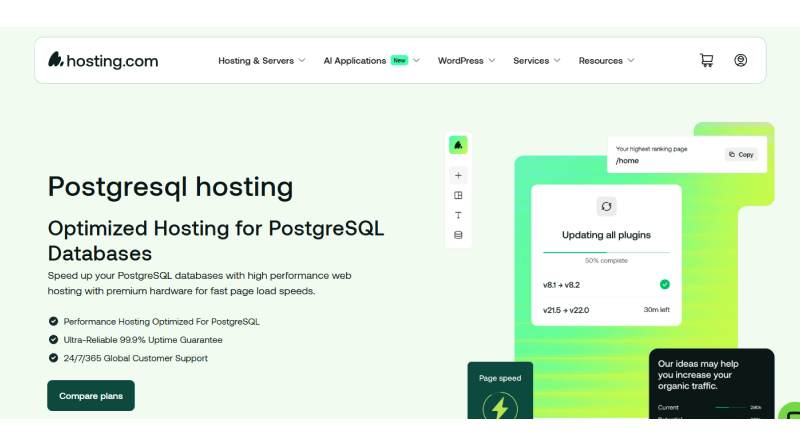This screenshot has height=445, width=800.
Task: Click the 30m left label
Action: tap(657, 310)
